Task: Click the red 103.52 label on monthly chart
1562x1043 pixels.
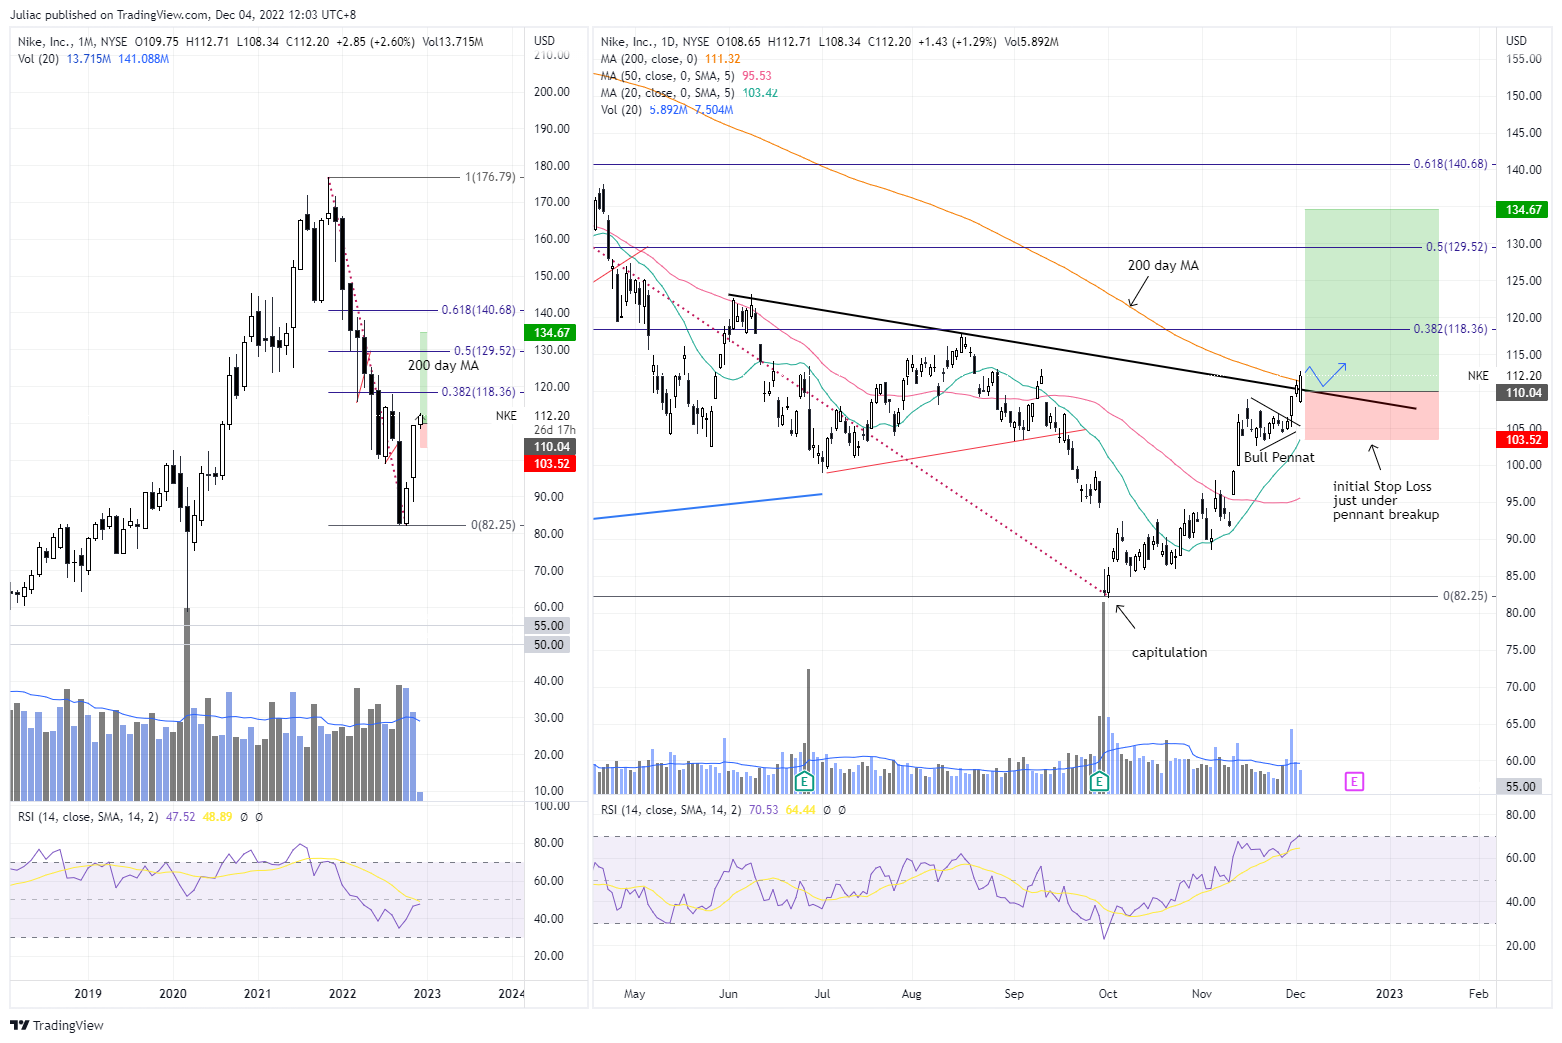Action: click(552, 464)
